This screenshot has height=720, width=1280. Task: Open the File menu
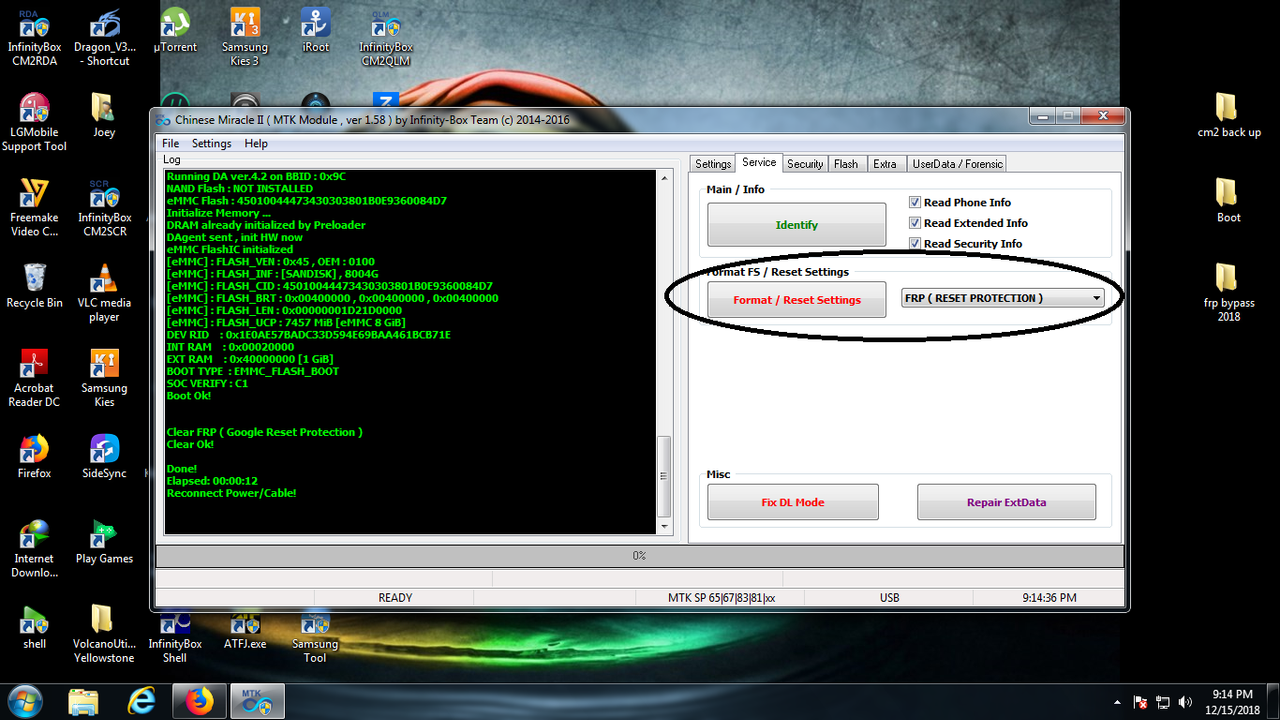click(x=171, y=143)
